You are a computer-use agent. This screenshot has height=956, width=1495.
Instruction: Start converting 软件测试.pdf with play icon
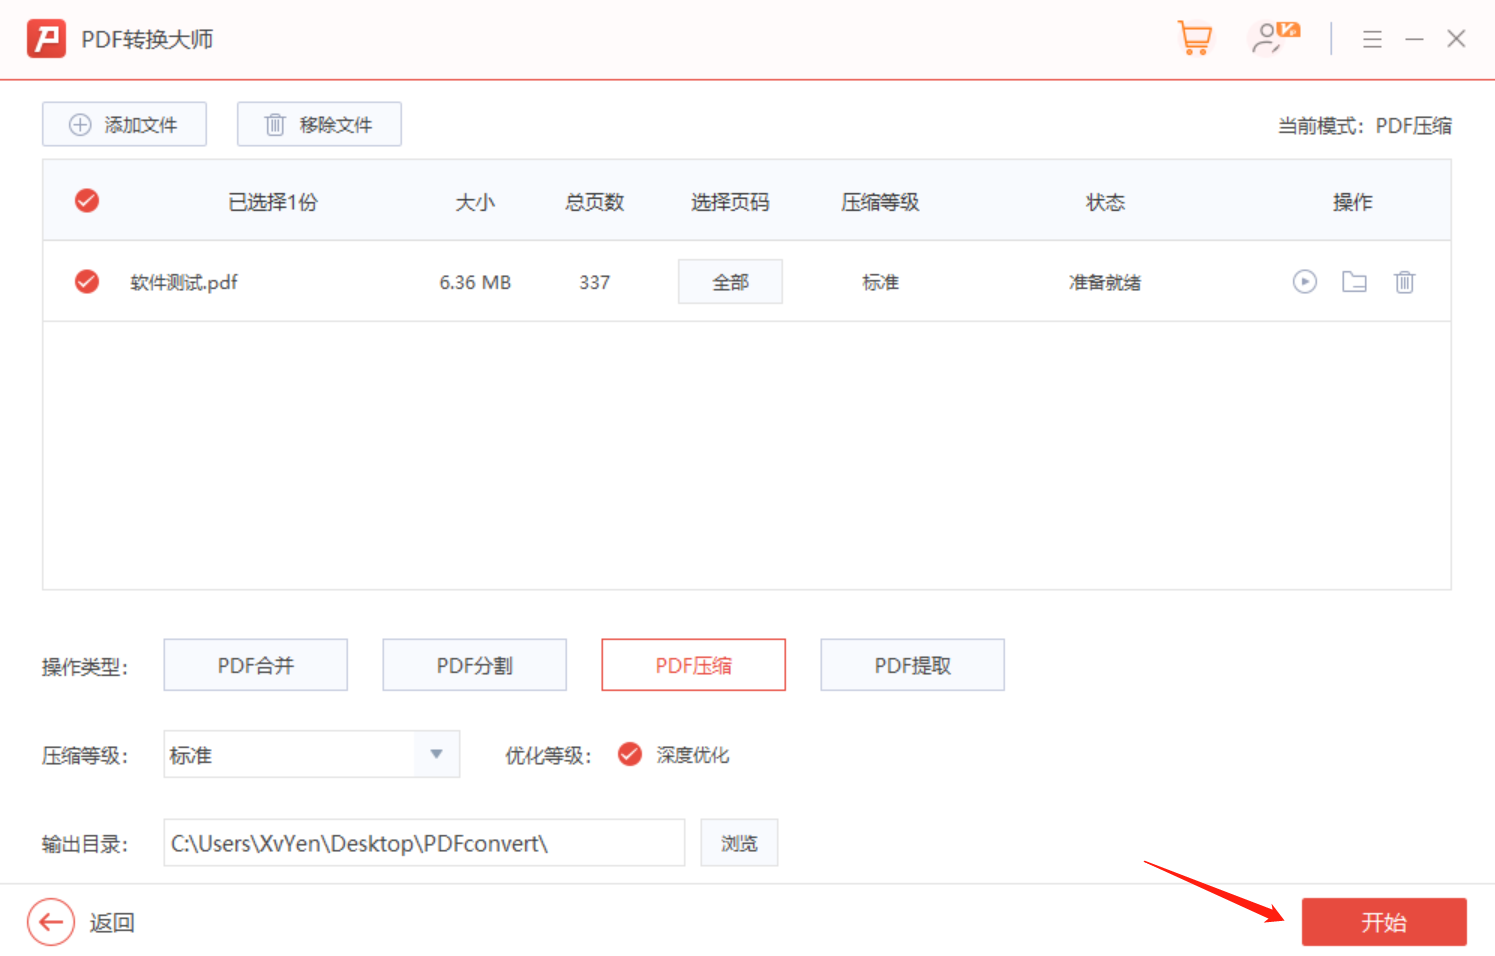tap(1304, 282)
